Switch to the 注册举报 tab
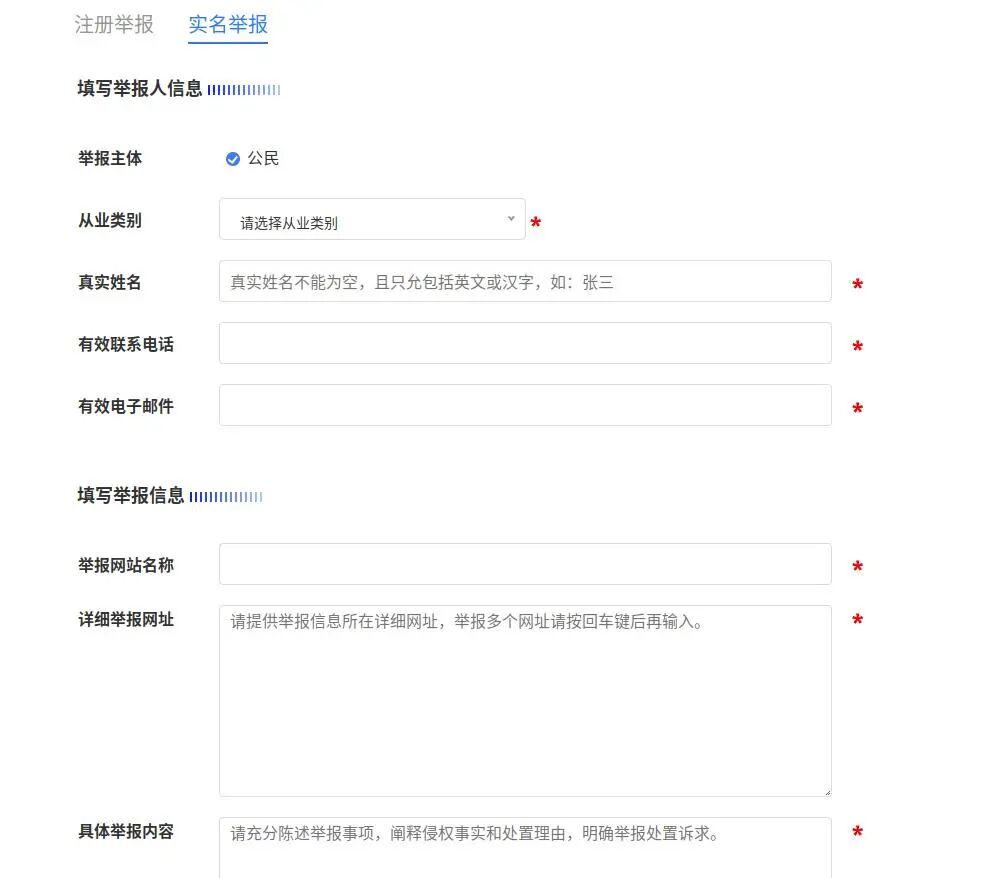Image resolution: width=982 pixels, height=878 pixels. click(x=114, y=27)
